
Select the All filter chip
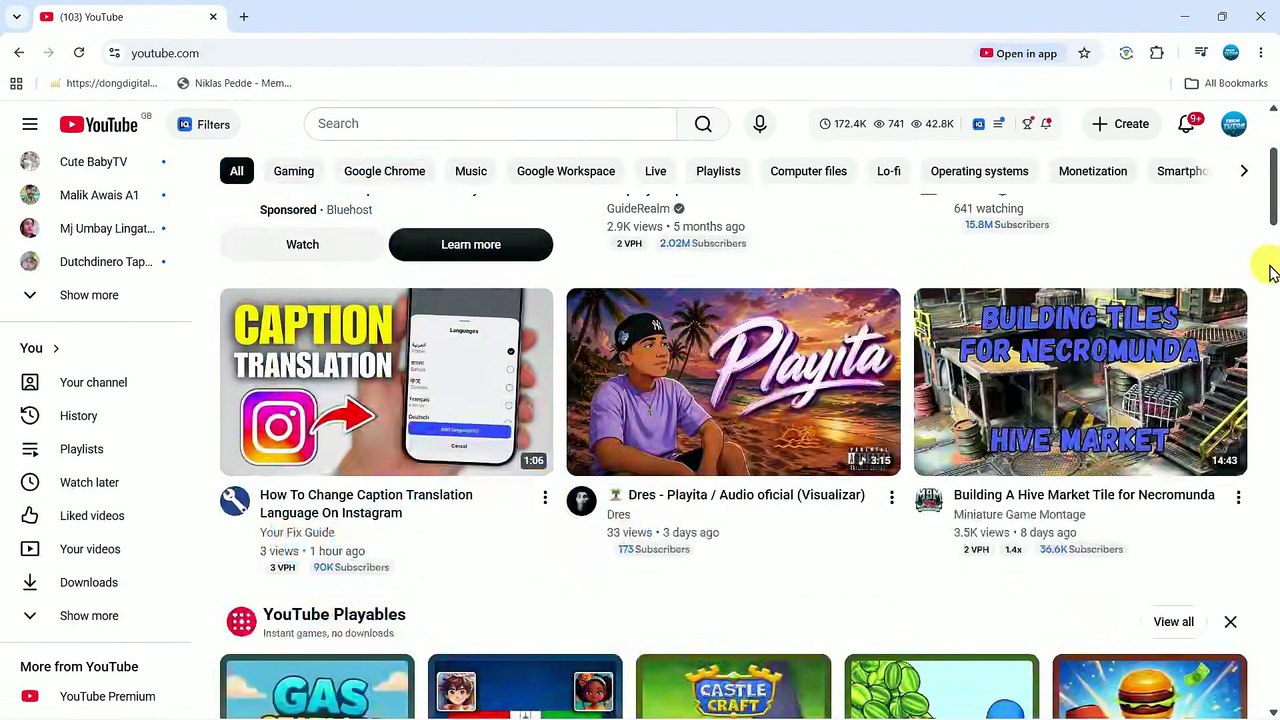237,171
